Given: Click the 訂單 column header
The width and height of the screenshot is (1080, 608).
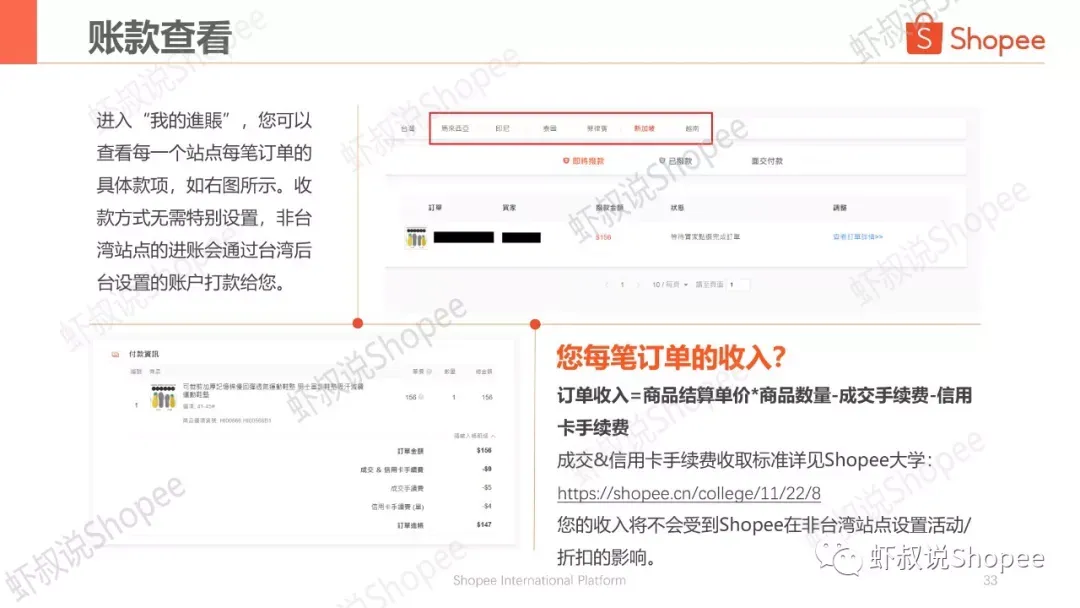Looking at the screenshot, I should point(435,207).
